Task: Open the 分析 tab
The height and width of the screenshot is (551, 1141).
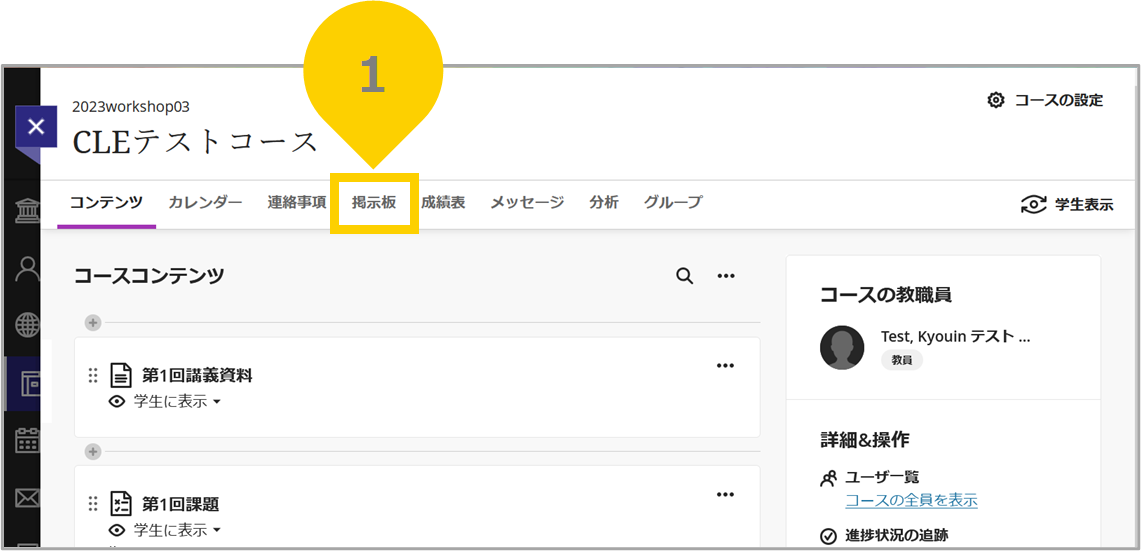Action: pyautogui.click(x=604, y=203)
